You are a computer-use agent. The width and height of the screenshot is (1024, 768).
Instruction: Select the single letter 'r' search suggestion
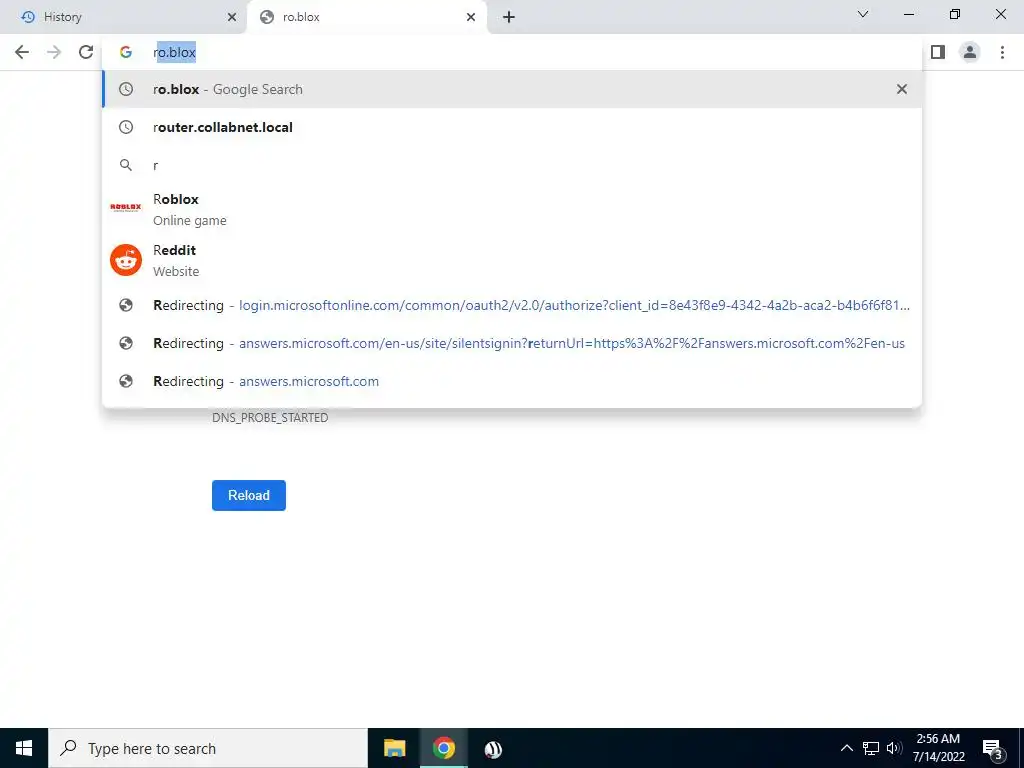(x=512, y=165)
